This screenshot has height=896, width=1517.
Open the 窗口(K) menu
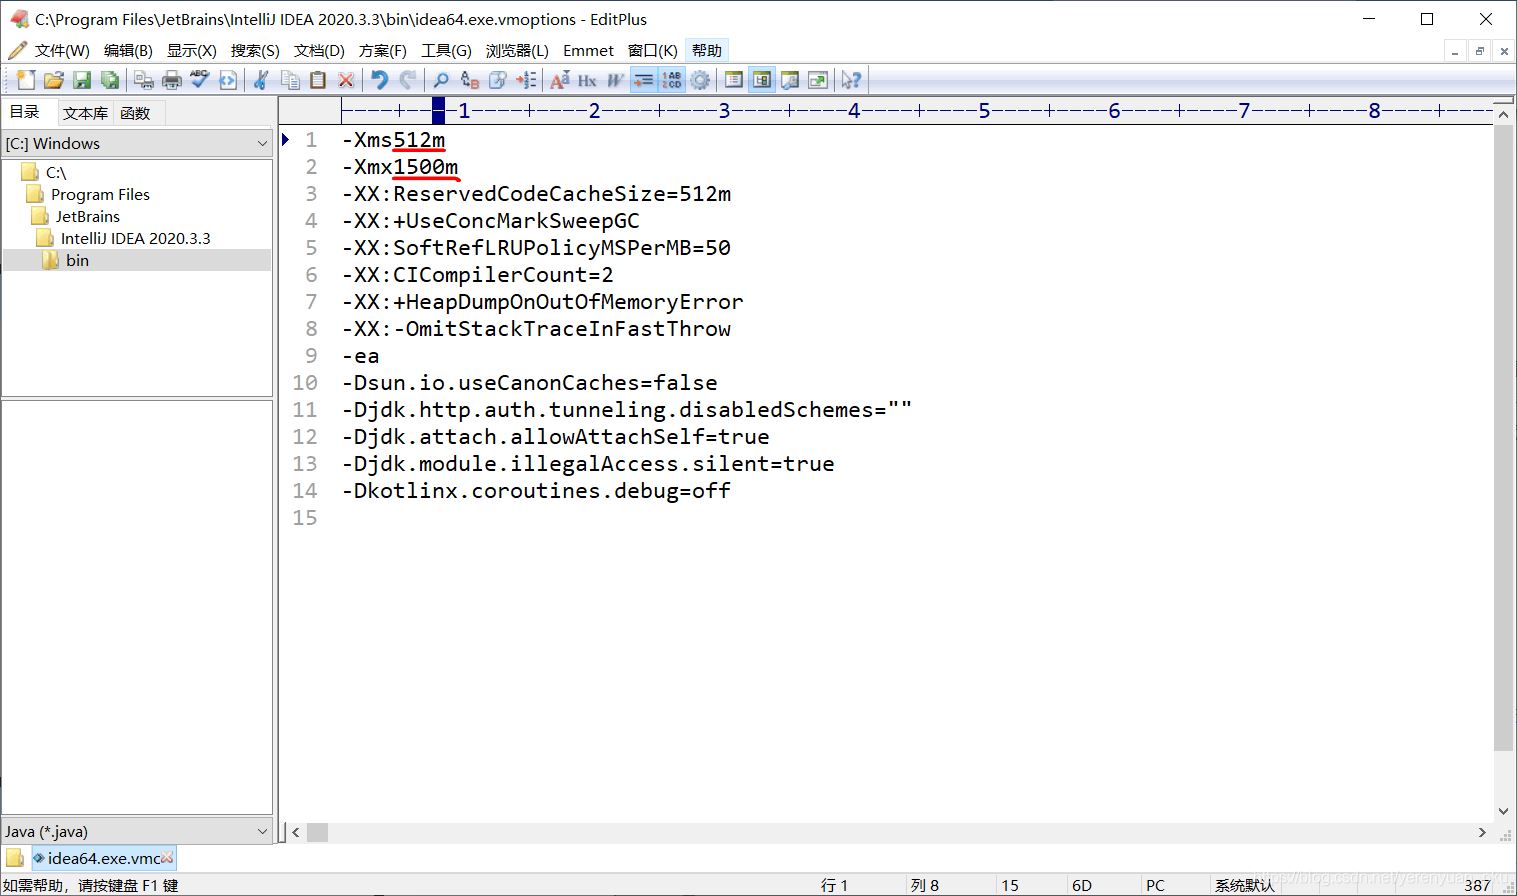(652, 50)
